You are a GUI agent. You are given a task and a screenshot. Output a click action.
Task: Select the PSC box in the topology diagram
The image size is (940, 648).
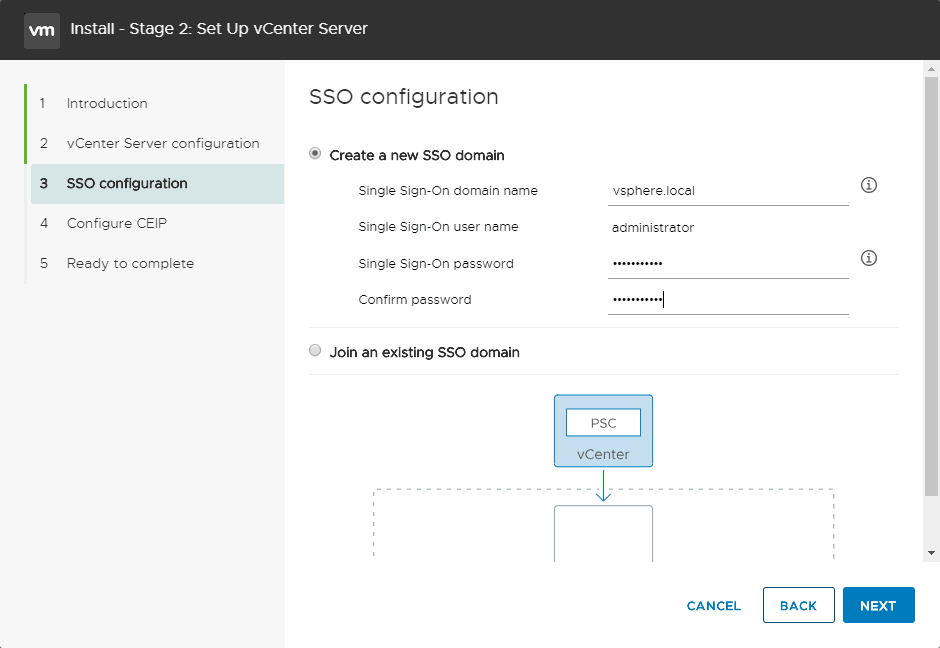(603, 422)
